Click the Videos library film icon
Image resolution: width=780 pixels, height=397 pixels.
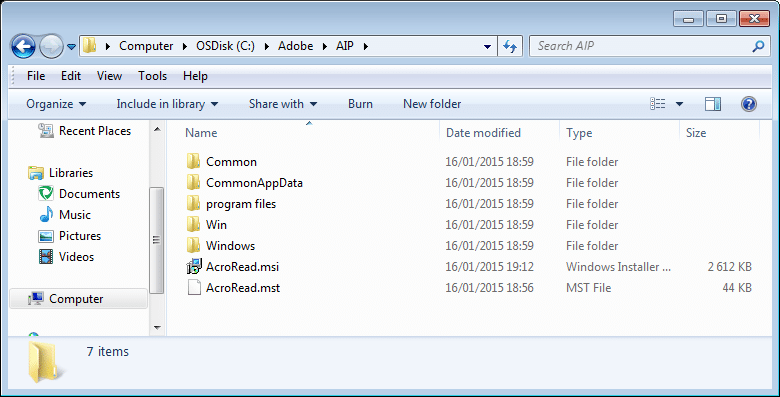point(46,257)
